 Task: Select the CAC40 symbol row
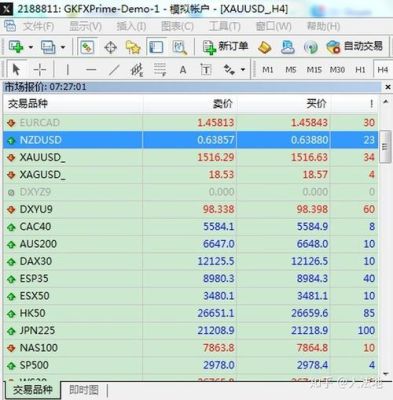click(x=190, y=227)
